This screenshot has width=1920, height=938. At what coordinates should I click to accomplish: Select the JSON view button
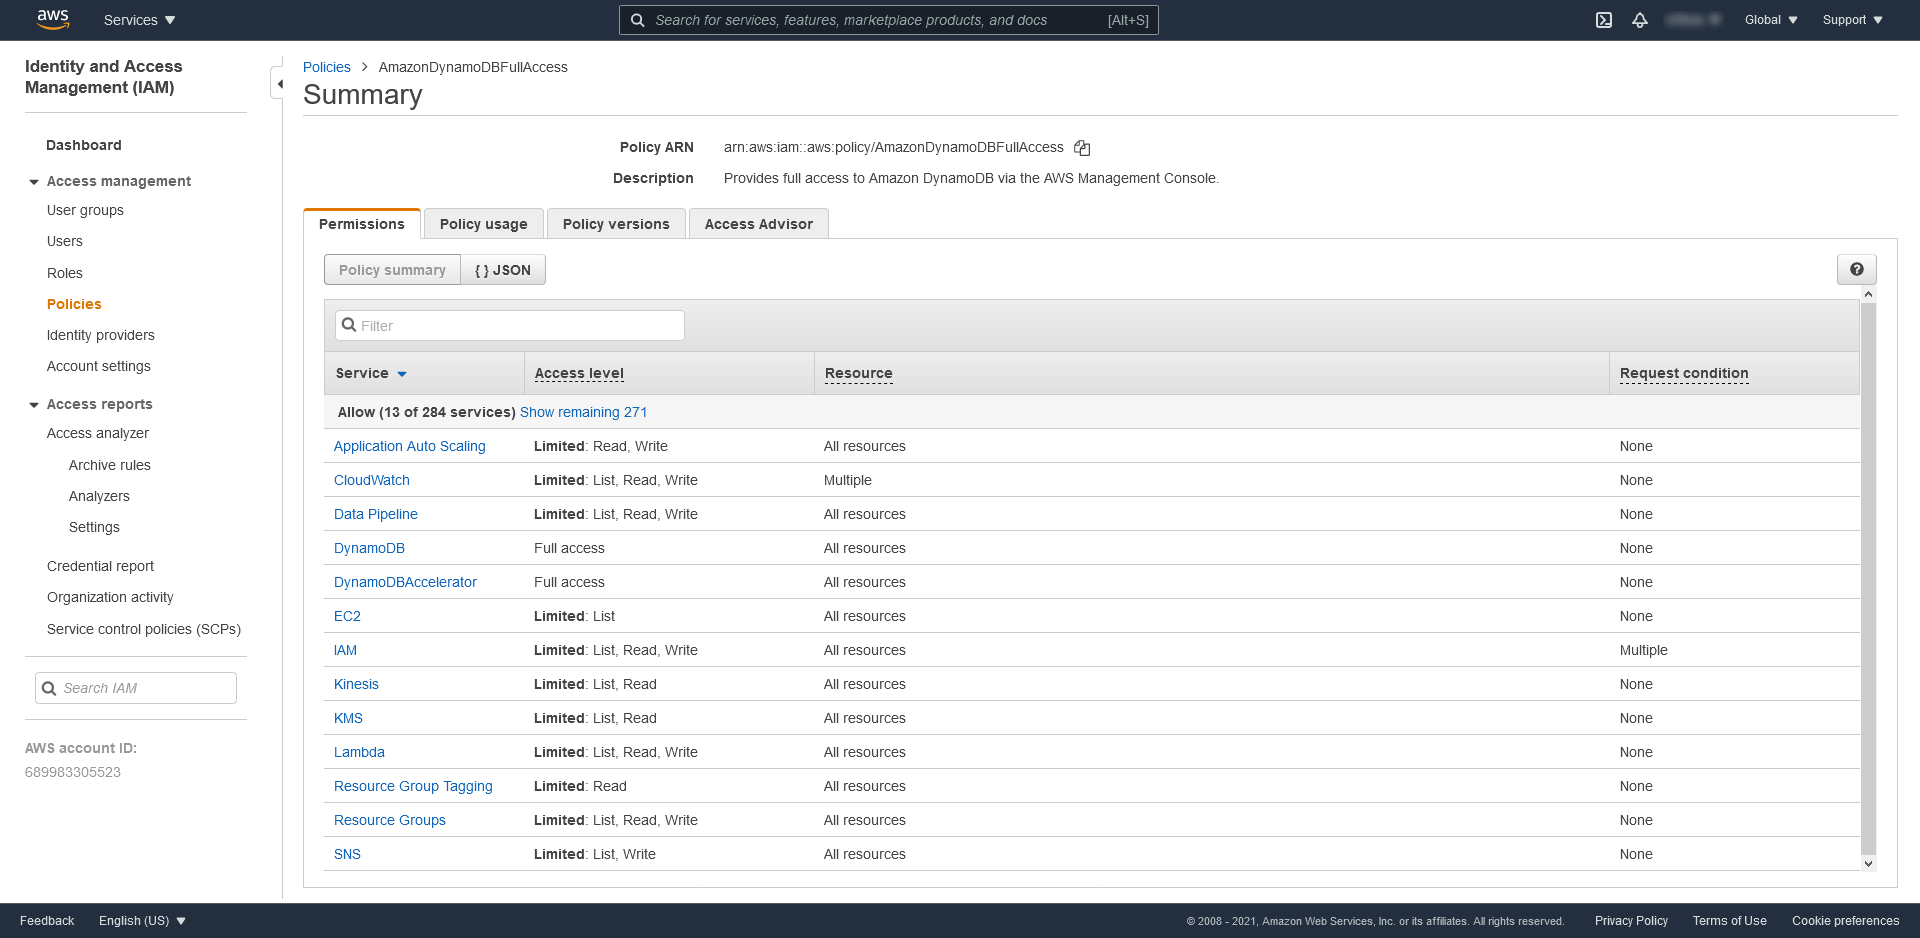pos(503,270)
